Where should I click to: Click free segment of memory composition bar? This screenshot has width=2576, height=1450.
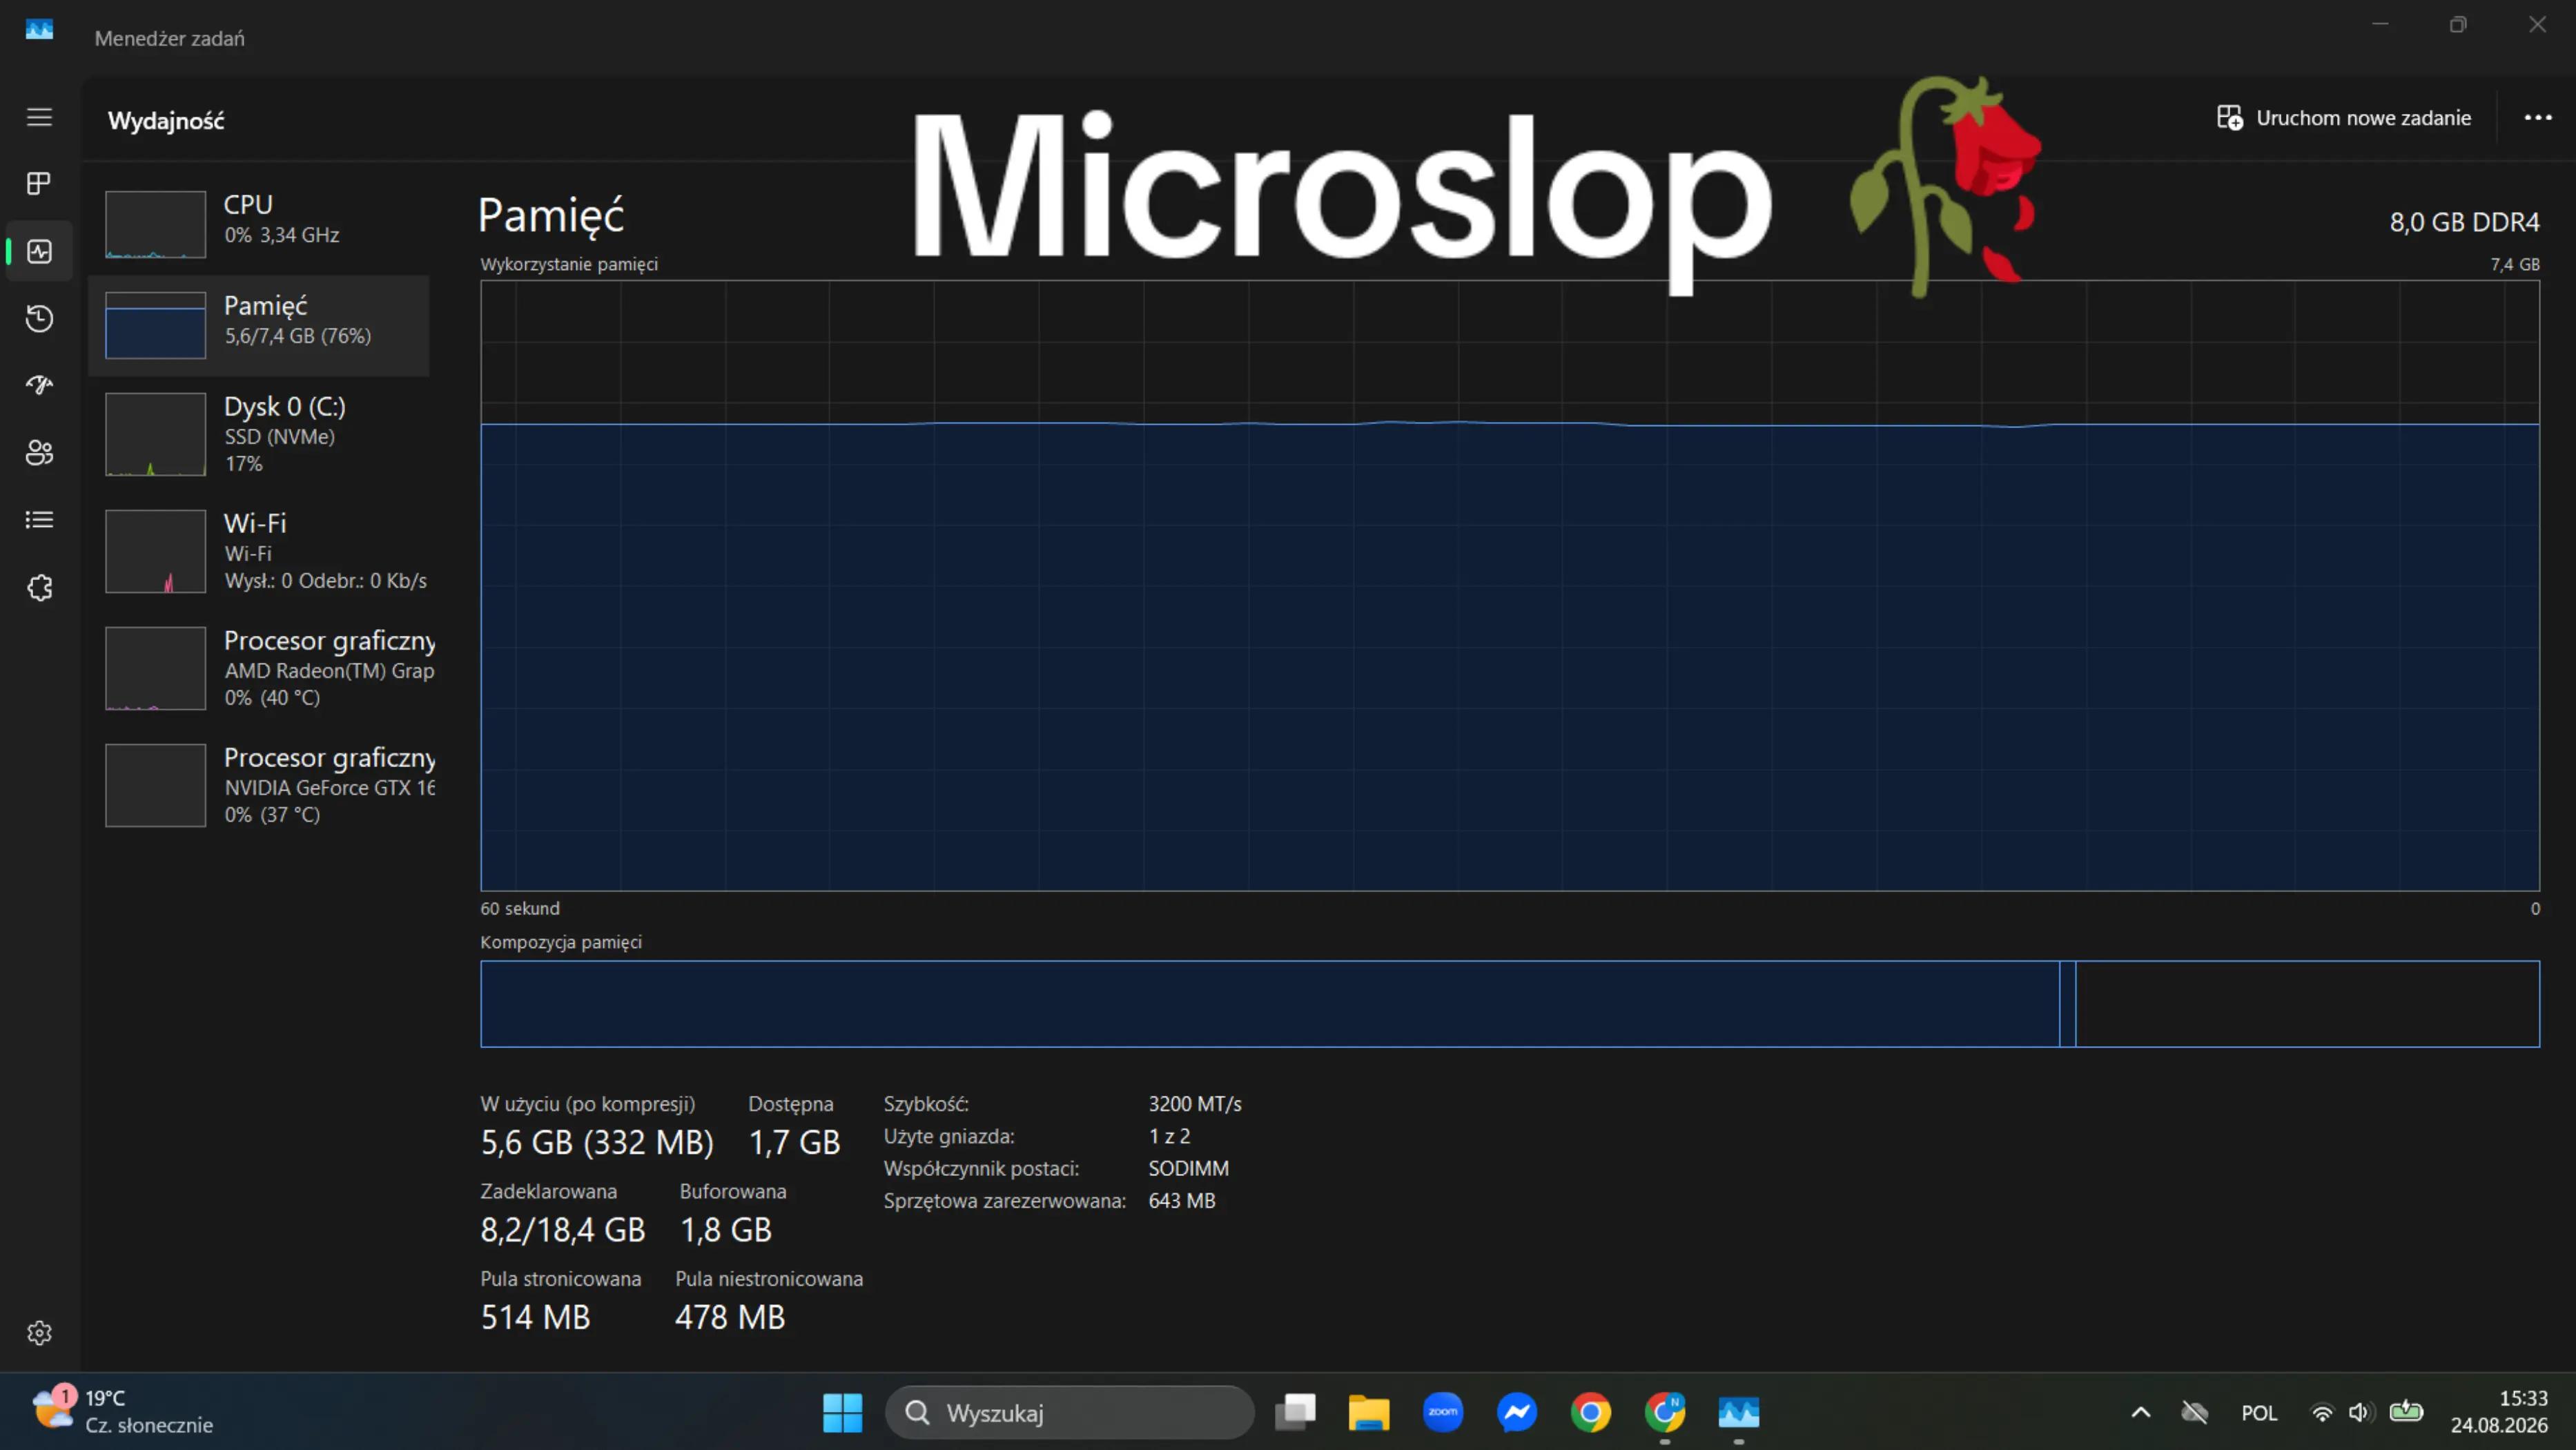[2308, 1004]
